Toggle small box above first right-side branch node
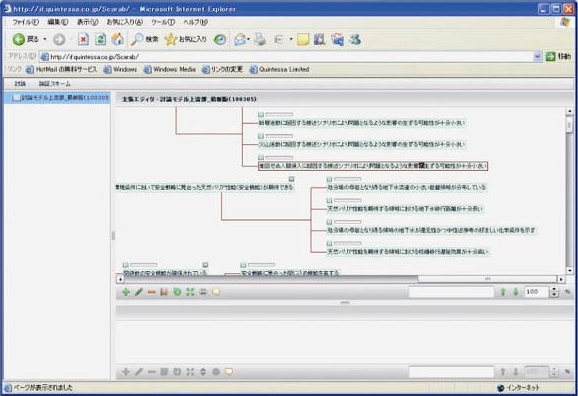Screen dimensions: 578x396 330,179
